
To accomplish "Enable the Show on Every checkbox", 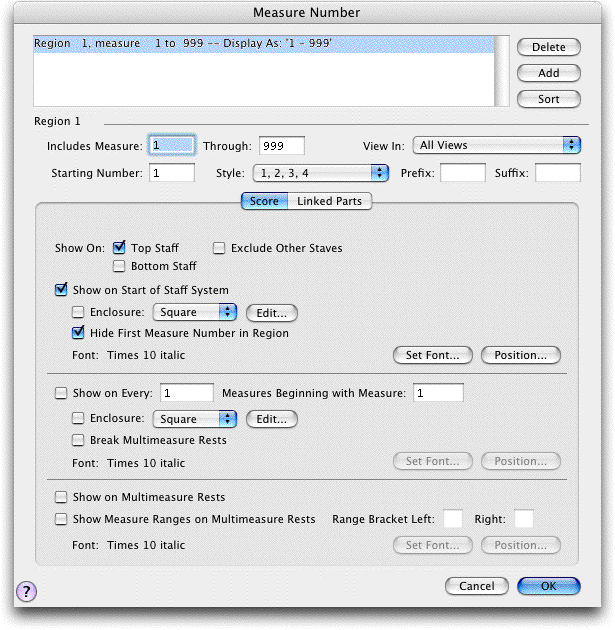I will pyautogui.click(x=61, y=393).
